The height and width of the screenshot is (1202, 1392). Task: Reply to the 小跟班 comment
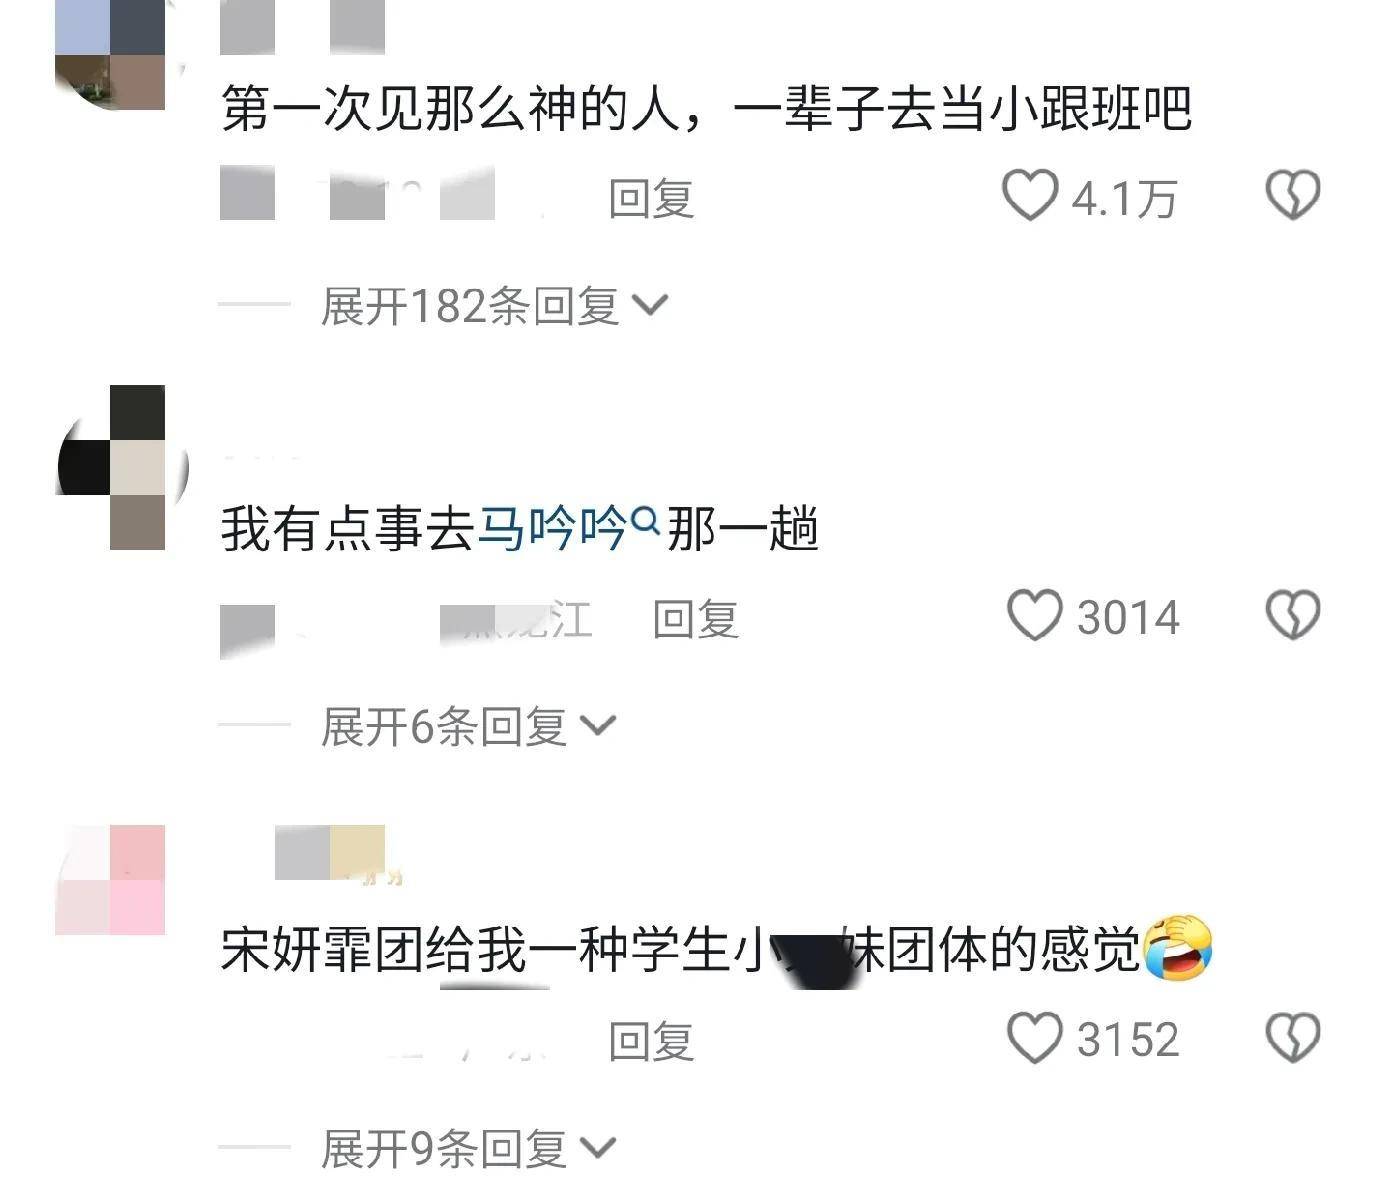tap(651, 198)
